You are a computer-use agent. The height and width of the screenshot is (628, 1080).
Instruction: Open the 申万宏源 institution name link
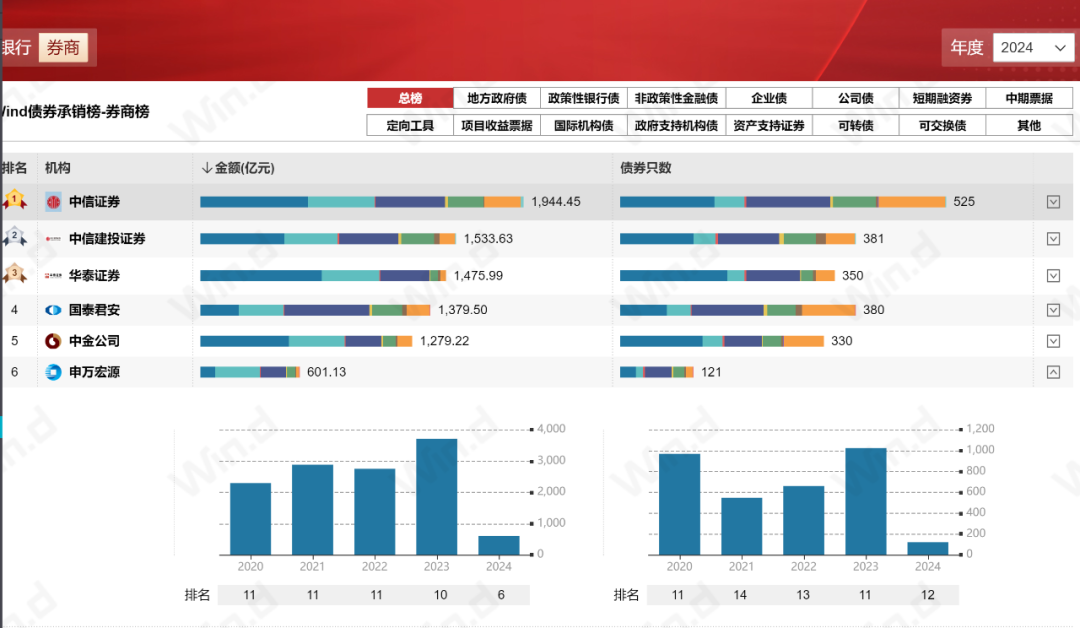pos(94,372)
